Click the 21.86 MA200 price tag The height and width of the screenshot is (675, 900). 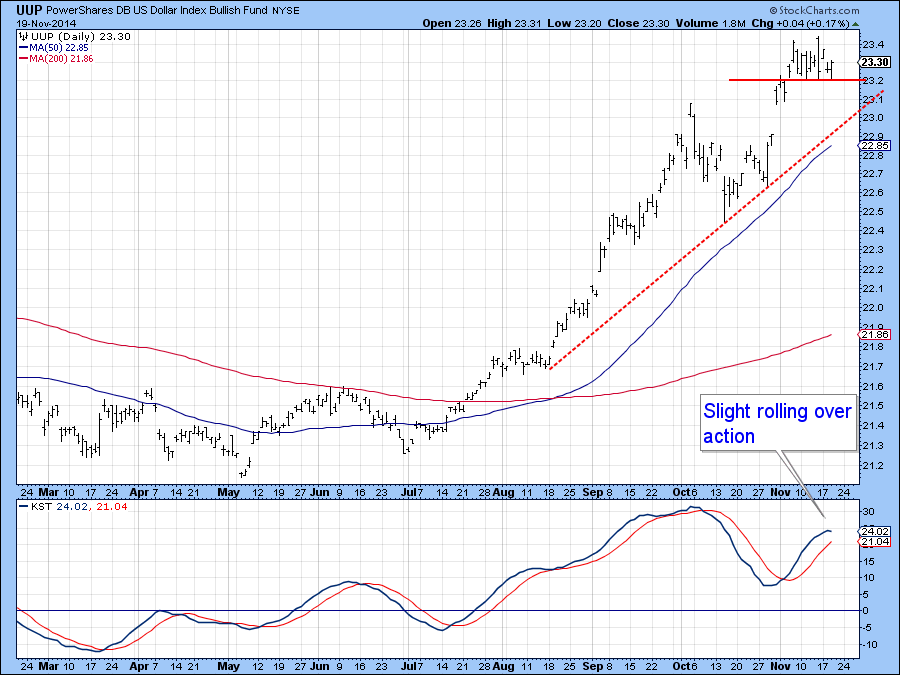click(x=875, y=334)
